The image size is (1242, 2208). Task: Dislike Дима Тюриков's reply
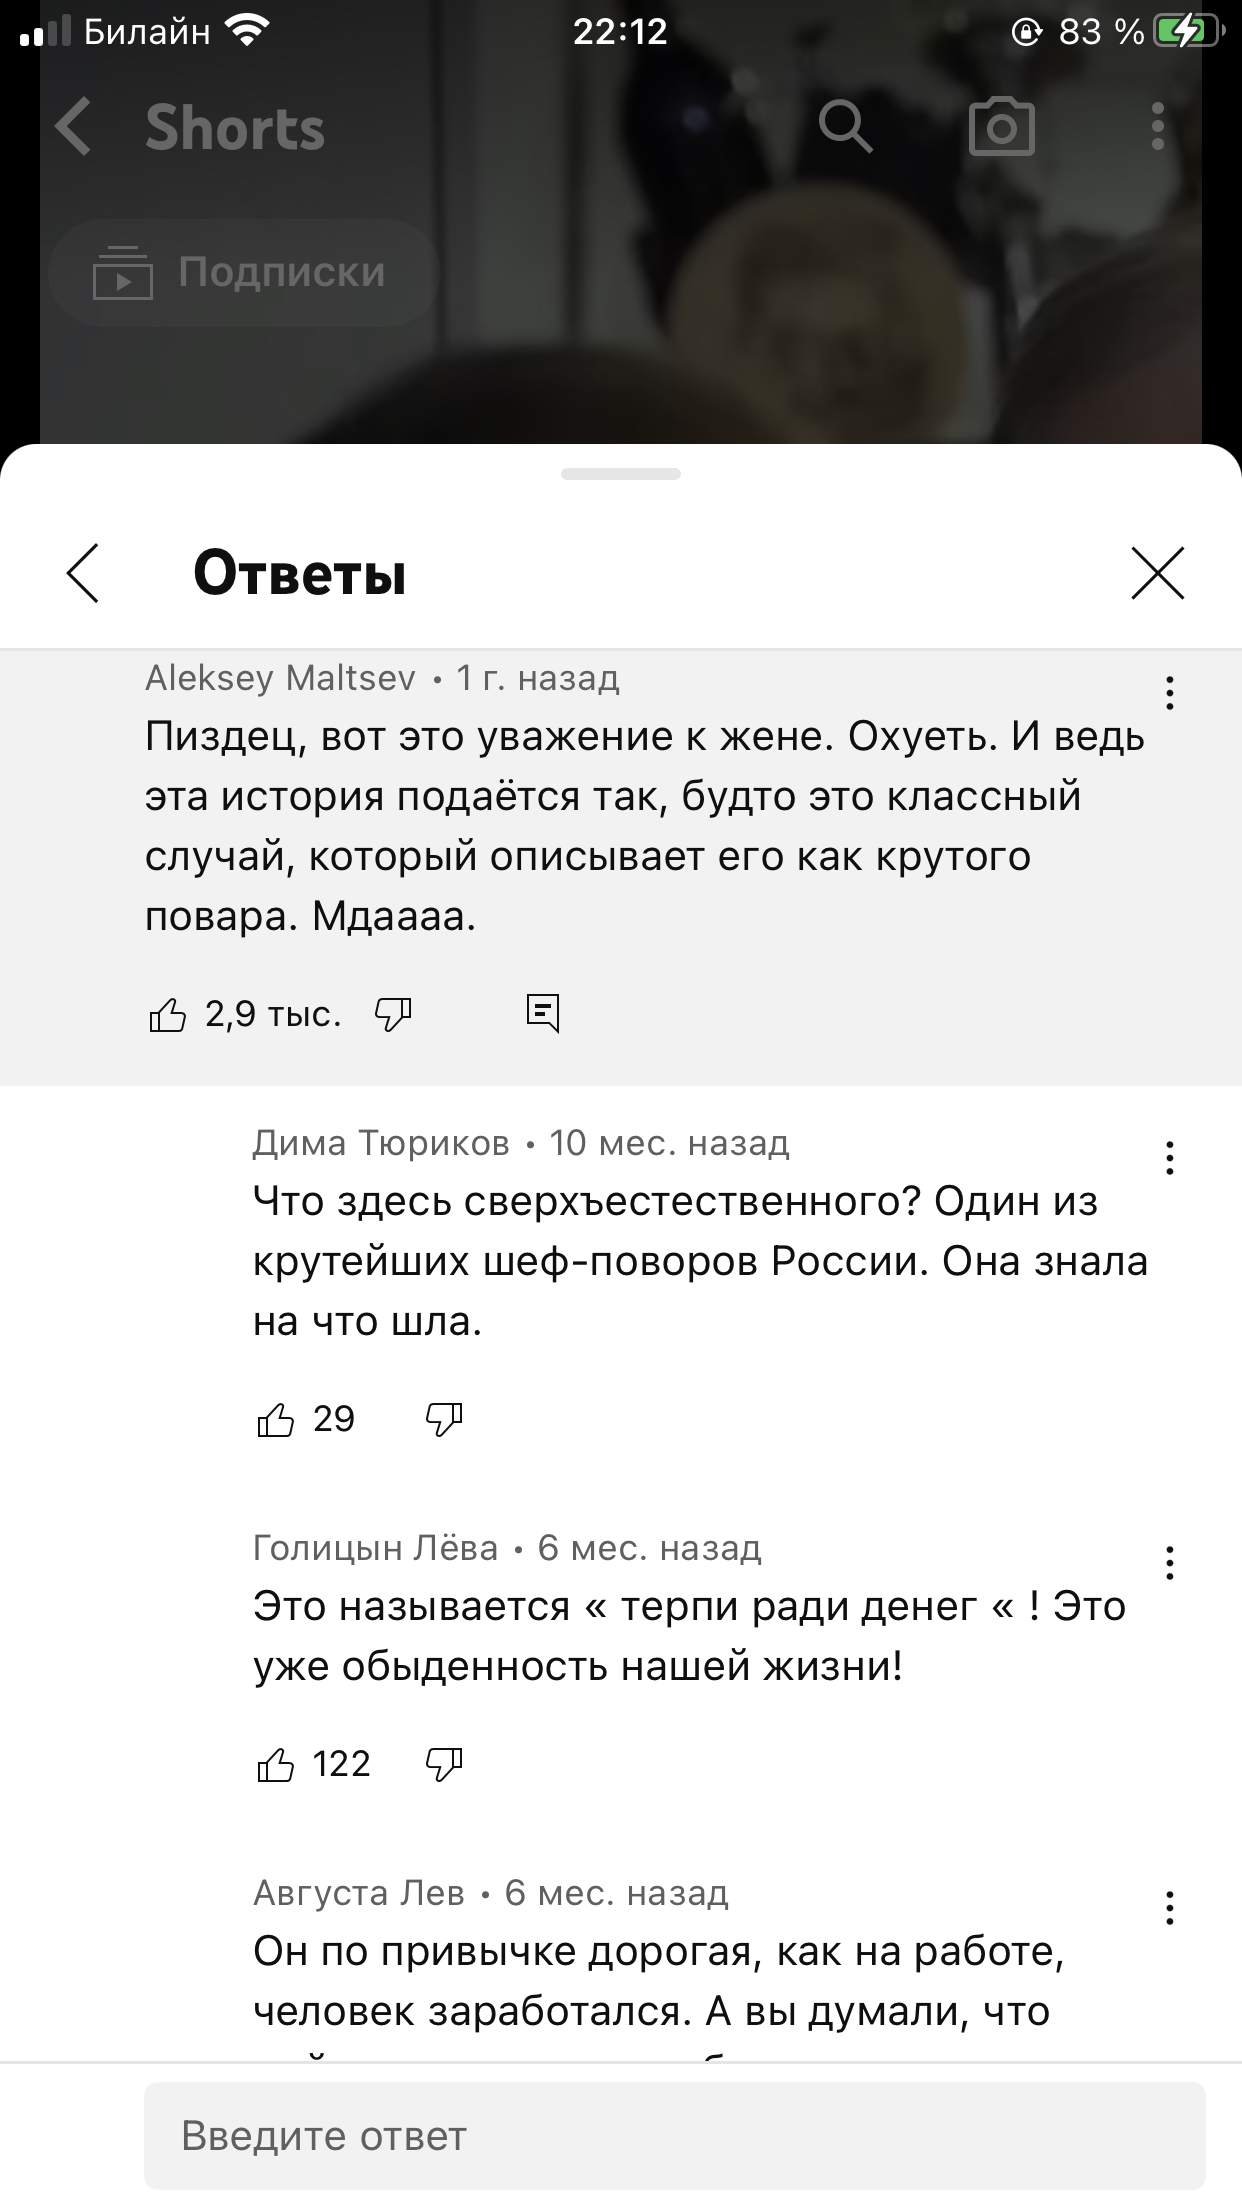[x=444, y=1419]
